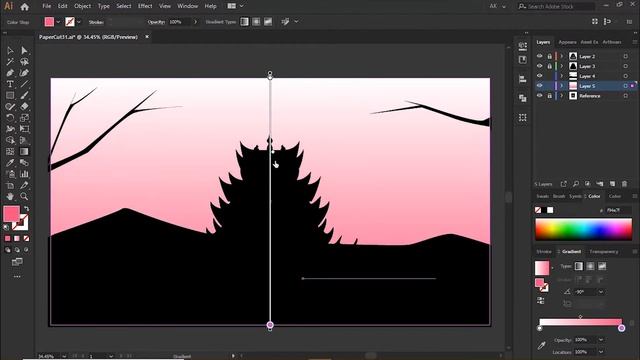Open fill color dropdown in control bar
Screen dimensions: 640x360
(x=58, y=22)
